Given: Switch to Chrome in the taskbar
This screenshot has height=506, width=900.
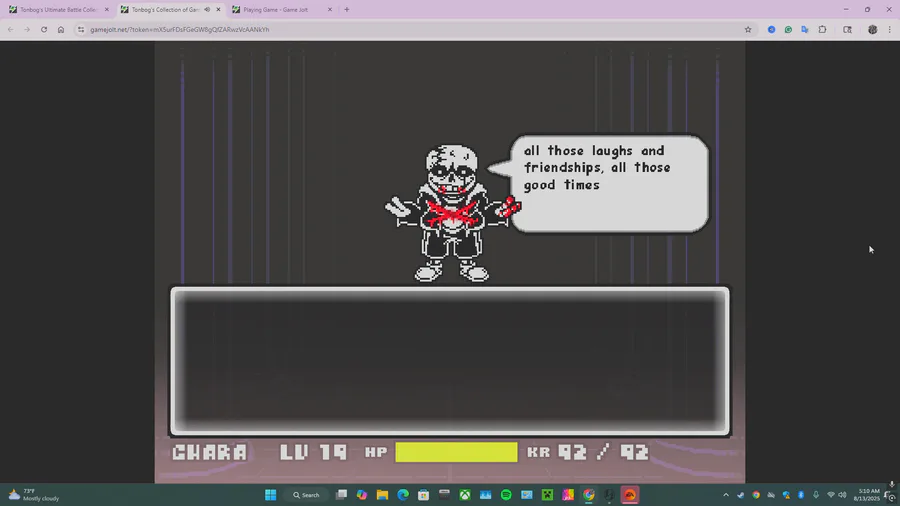Looking at the screenshot, I should [589, 495].
